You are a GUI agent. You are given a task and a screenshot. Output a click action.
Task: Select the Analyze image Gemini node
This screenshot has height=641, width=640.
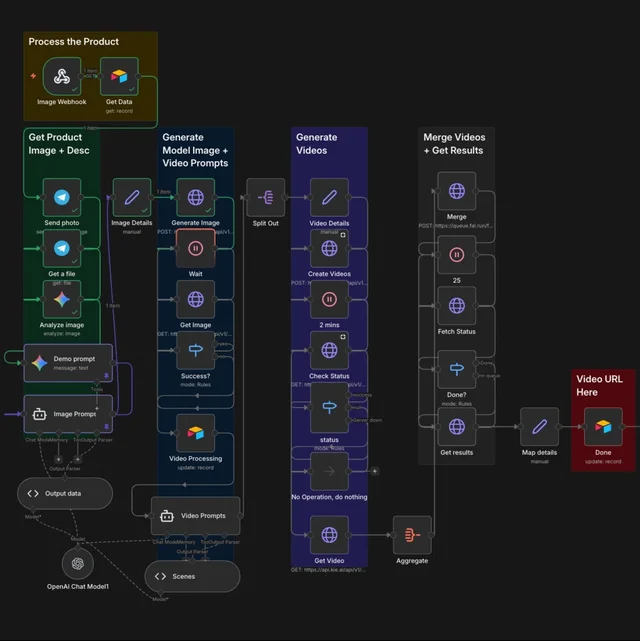62,298
